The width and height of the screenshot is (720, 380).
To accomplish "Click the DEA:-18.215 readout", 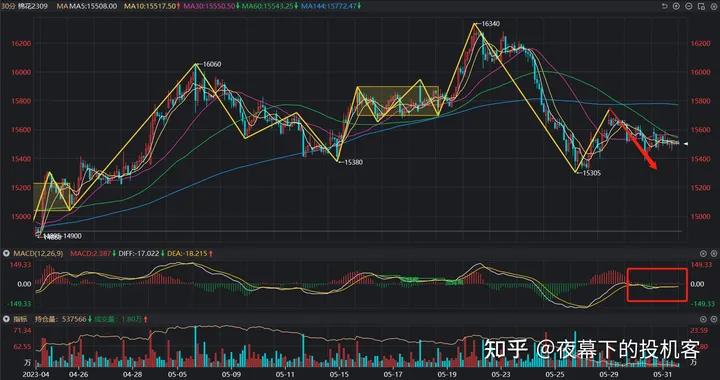I will pos(186,253).
